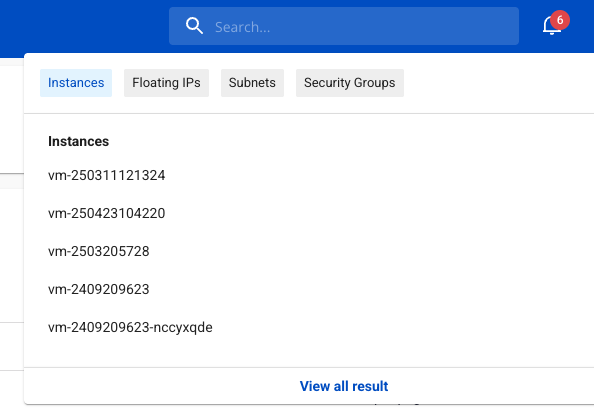Select the Instances filter tab
594x419 pixels.
76,83
